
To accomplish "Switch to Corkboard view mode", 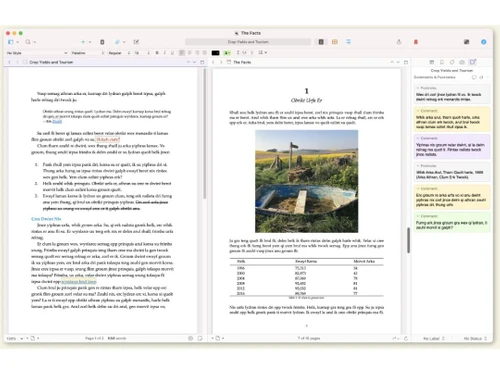I will (x=335, y=42).
